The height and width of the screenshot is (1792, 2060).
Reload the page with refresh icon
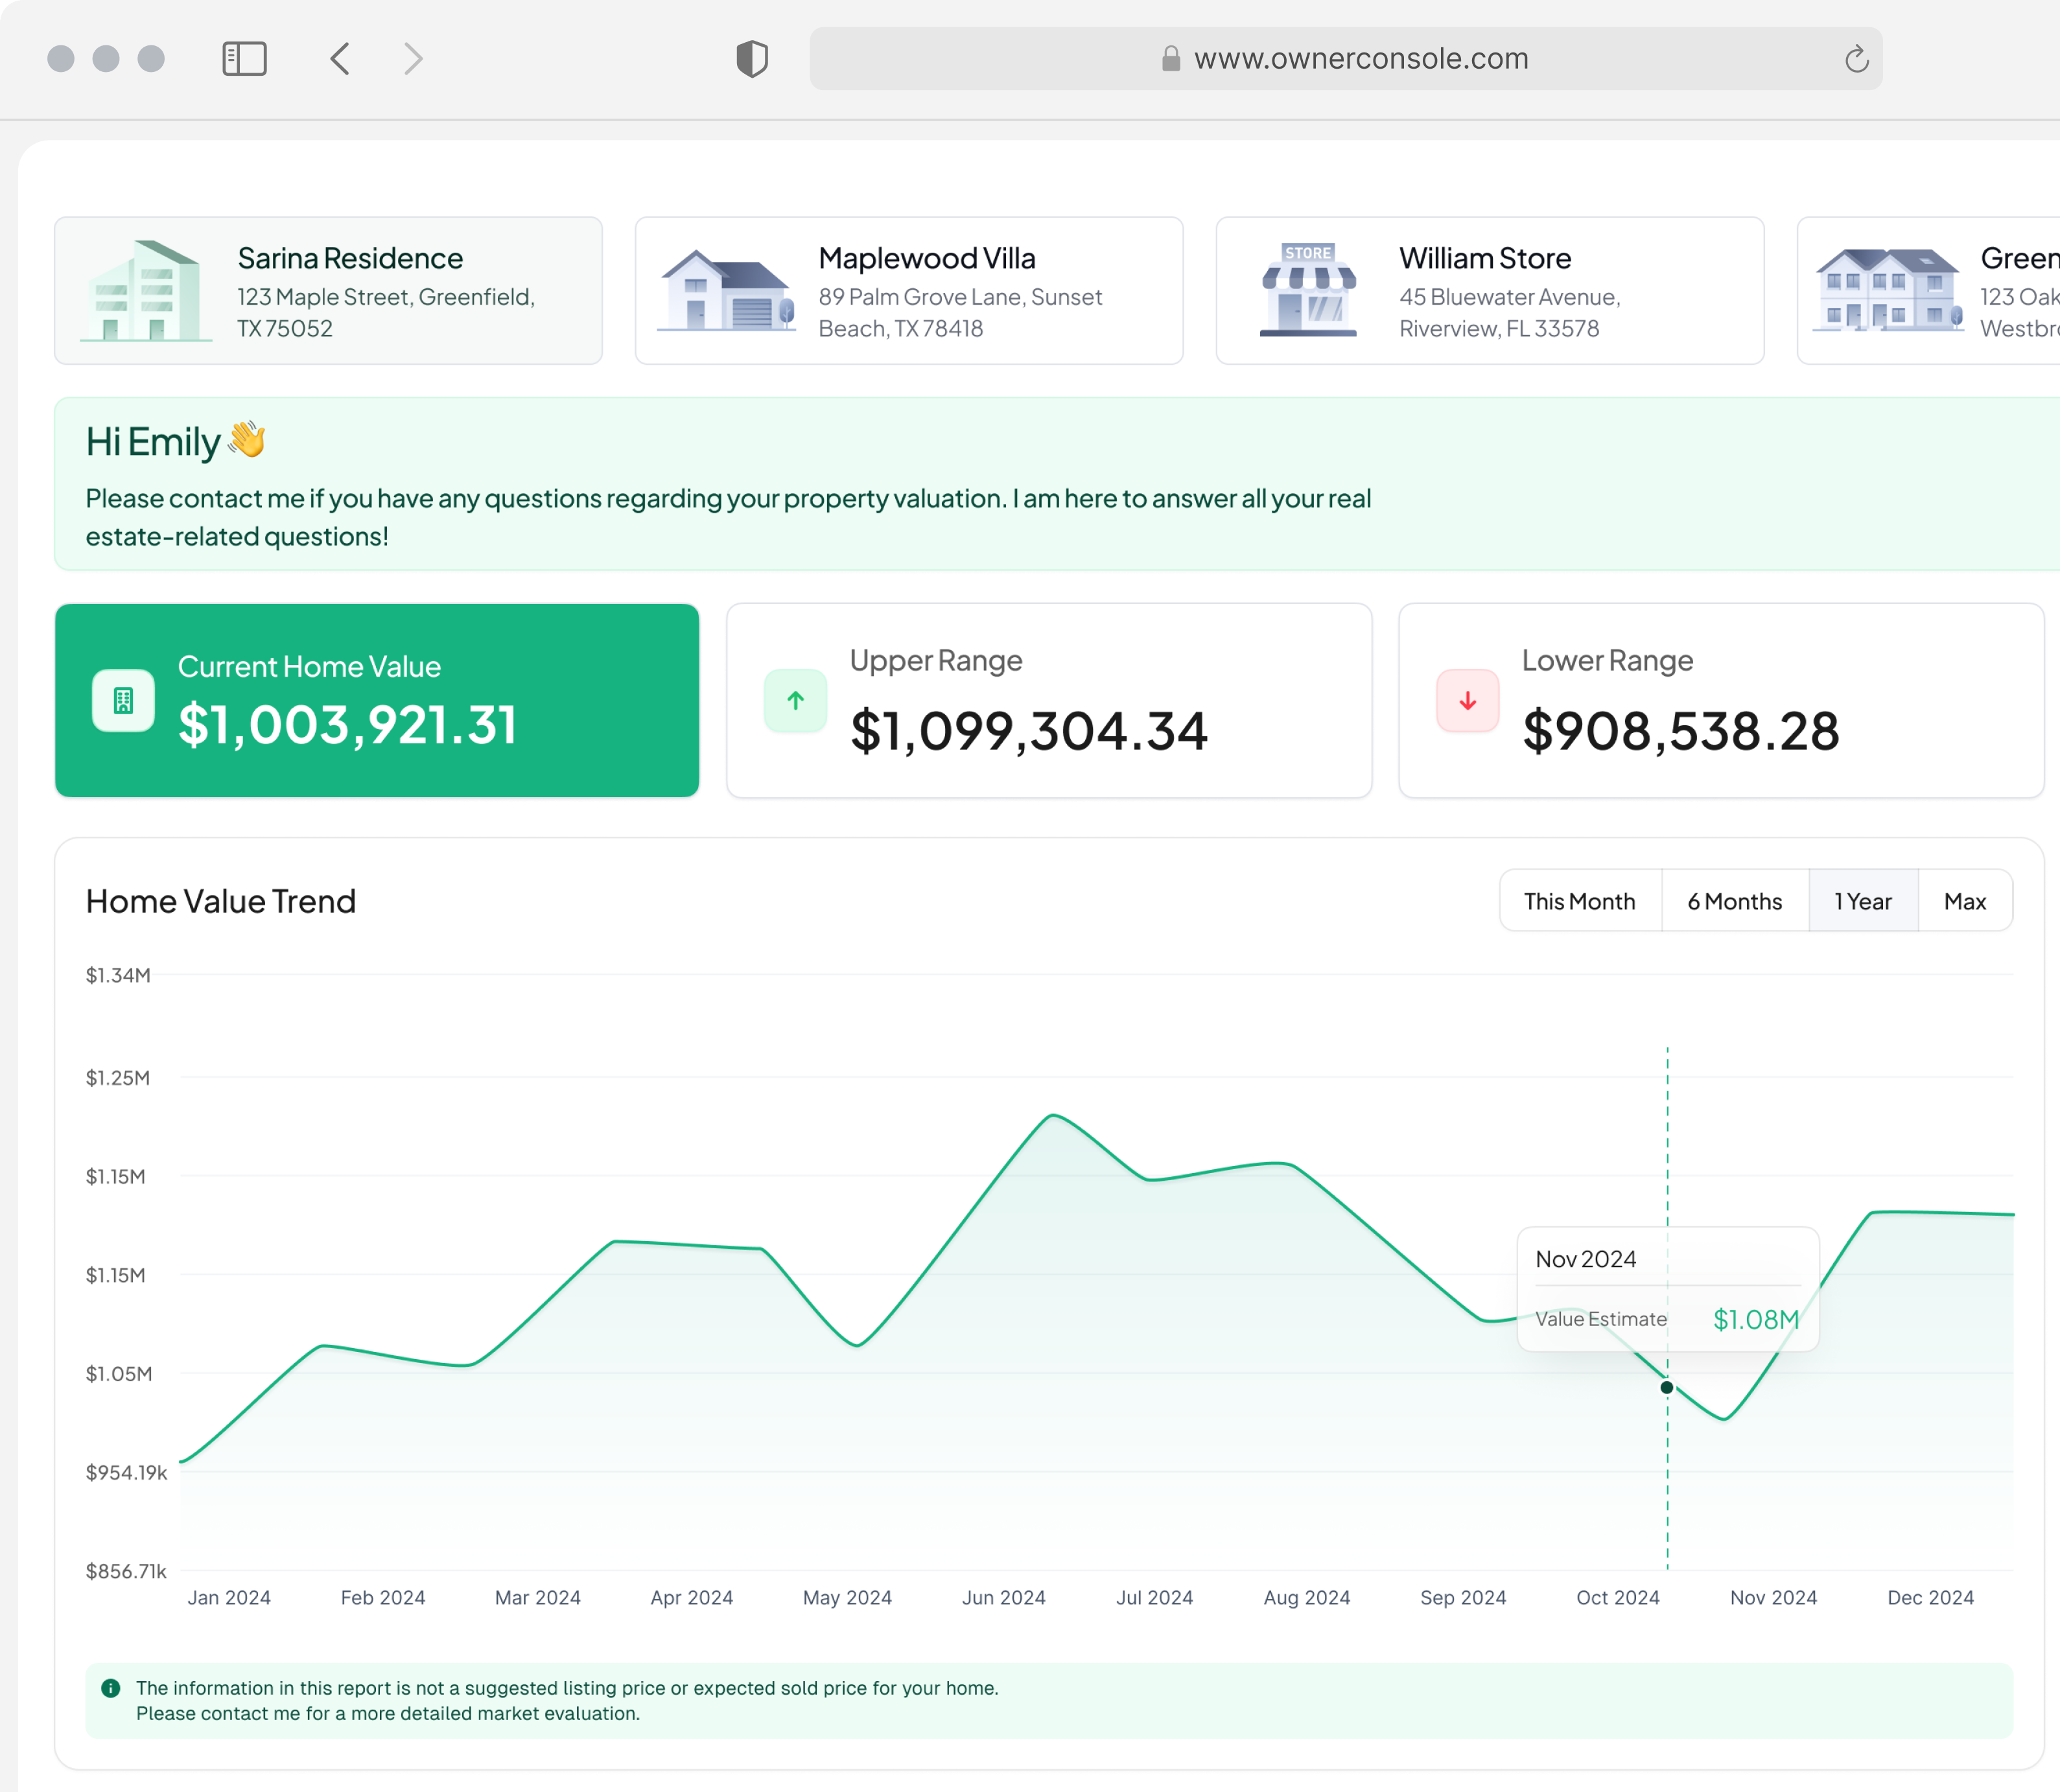1856,59
